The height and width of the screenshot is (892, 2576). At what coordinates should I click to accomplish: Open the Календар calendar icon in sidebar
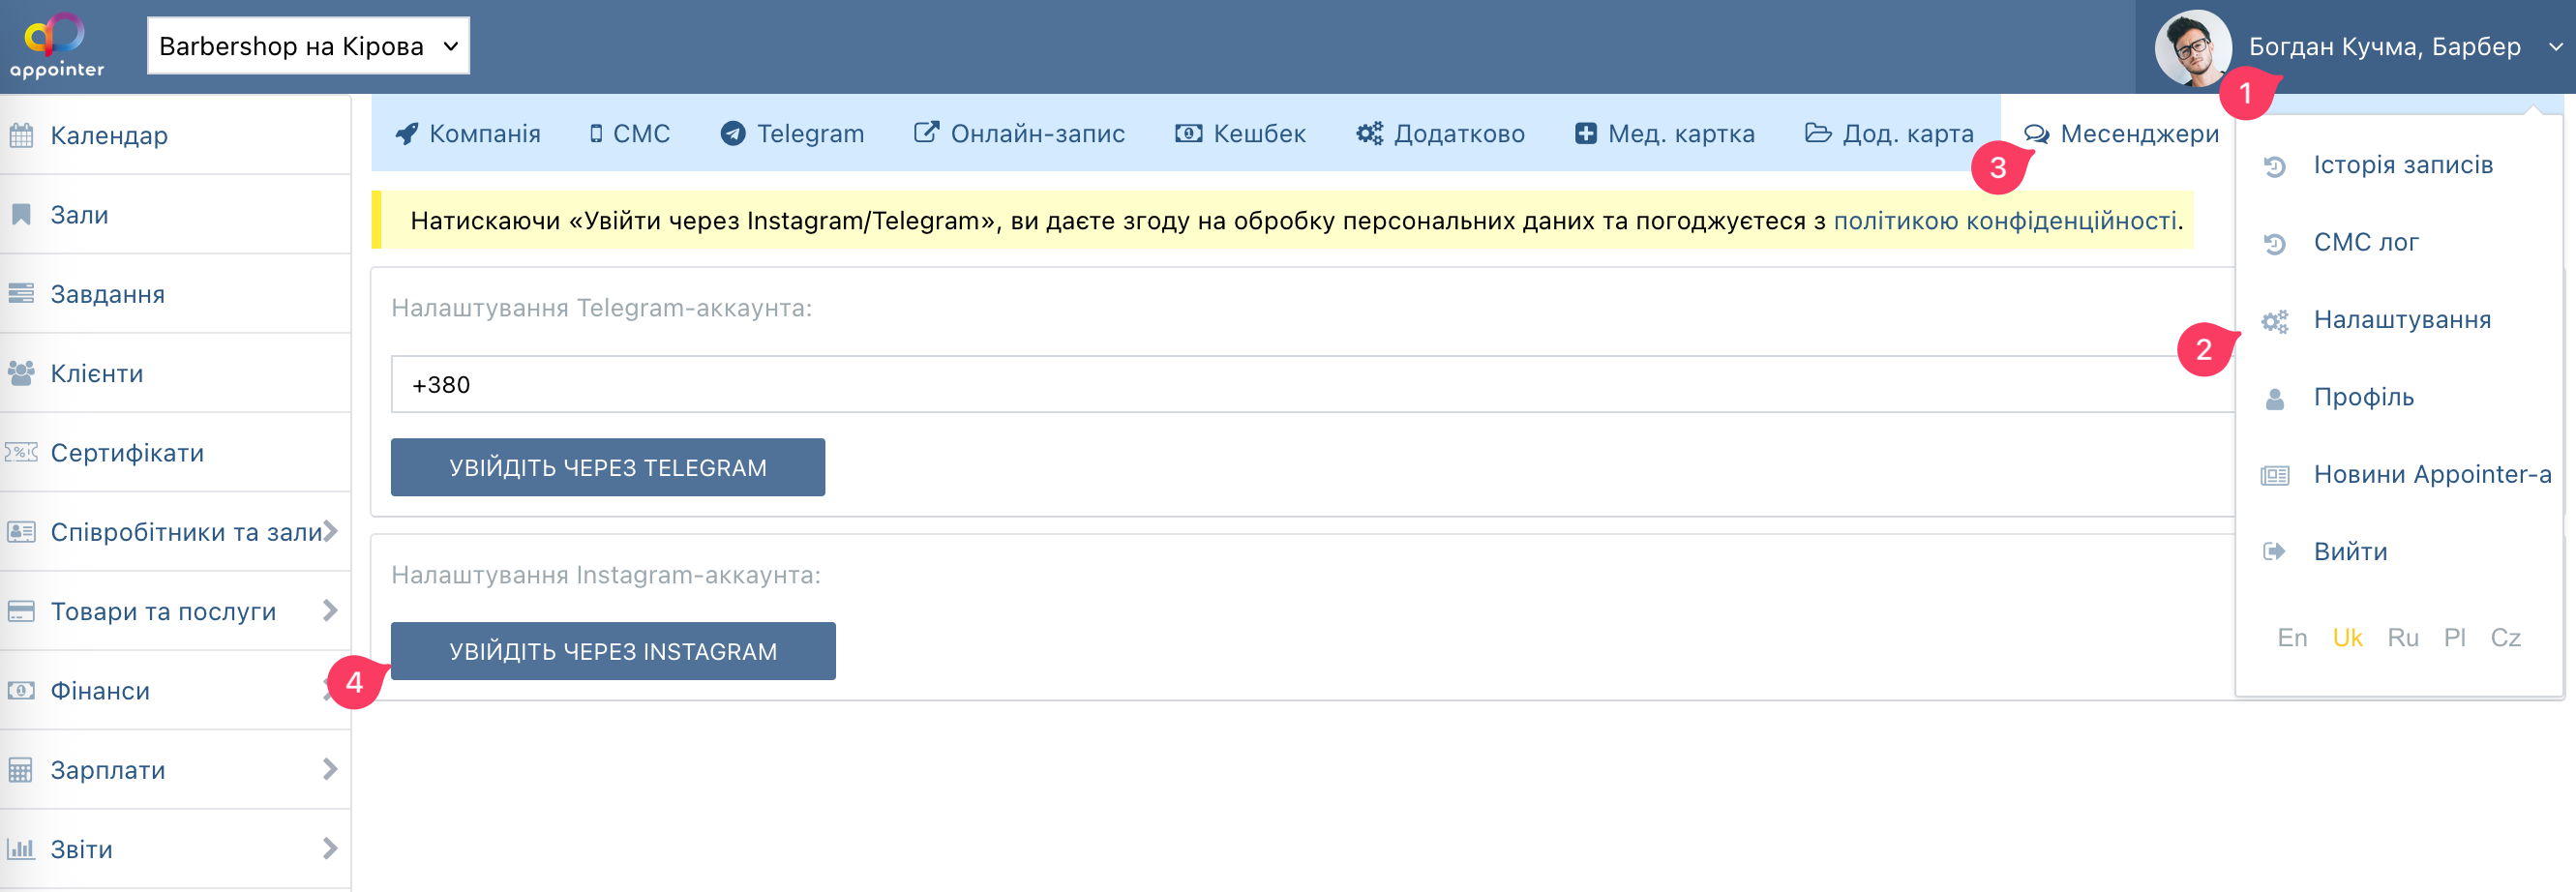click(x=21, y=135)
